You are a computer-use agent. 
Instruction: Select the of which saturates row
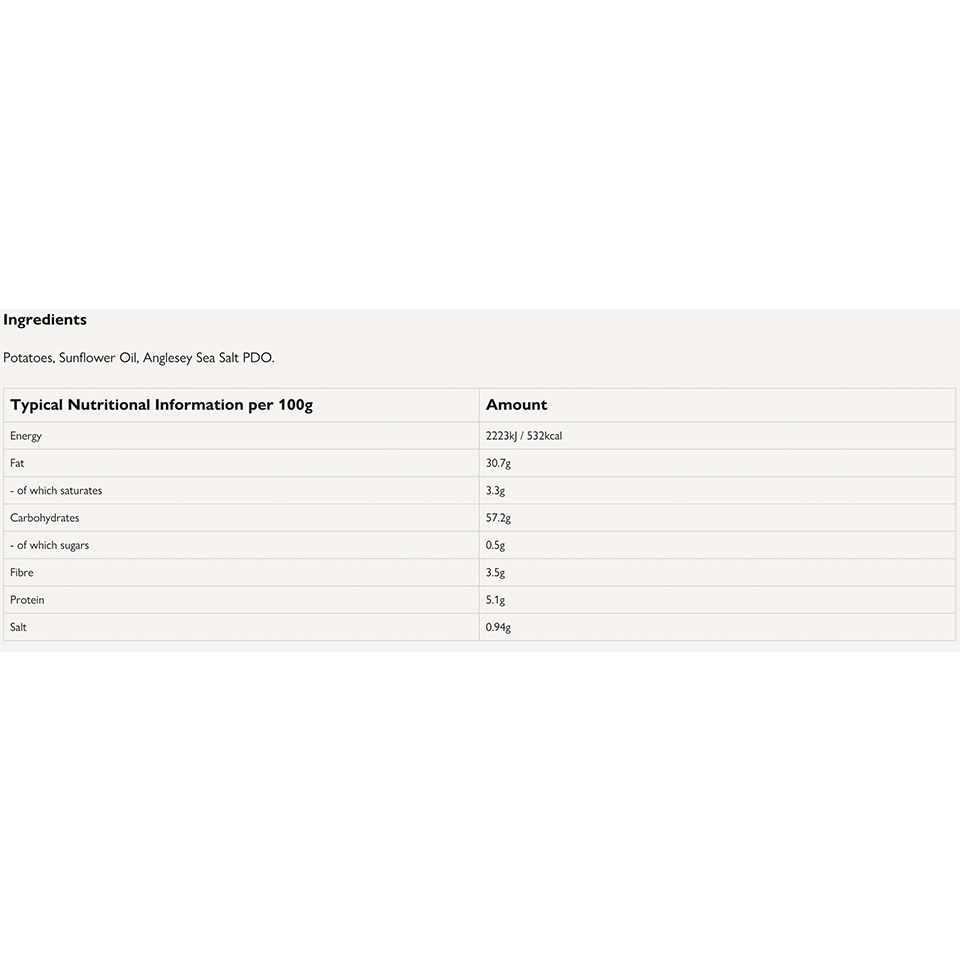[56, 491]
